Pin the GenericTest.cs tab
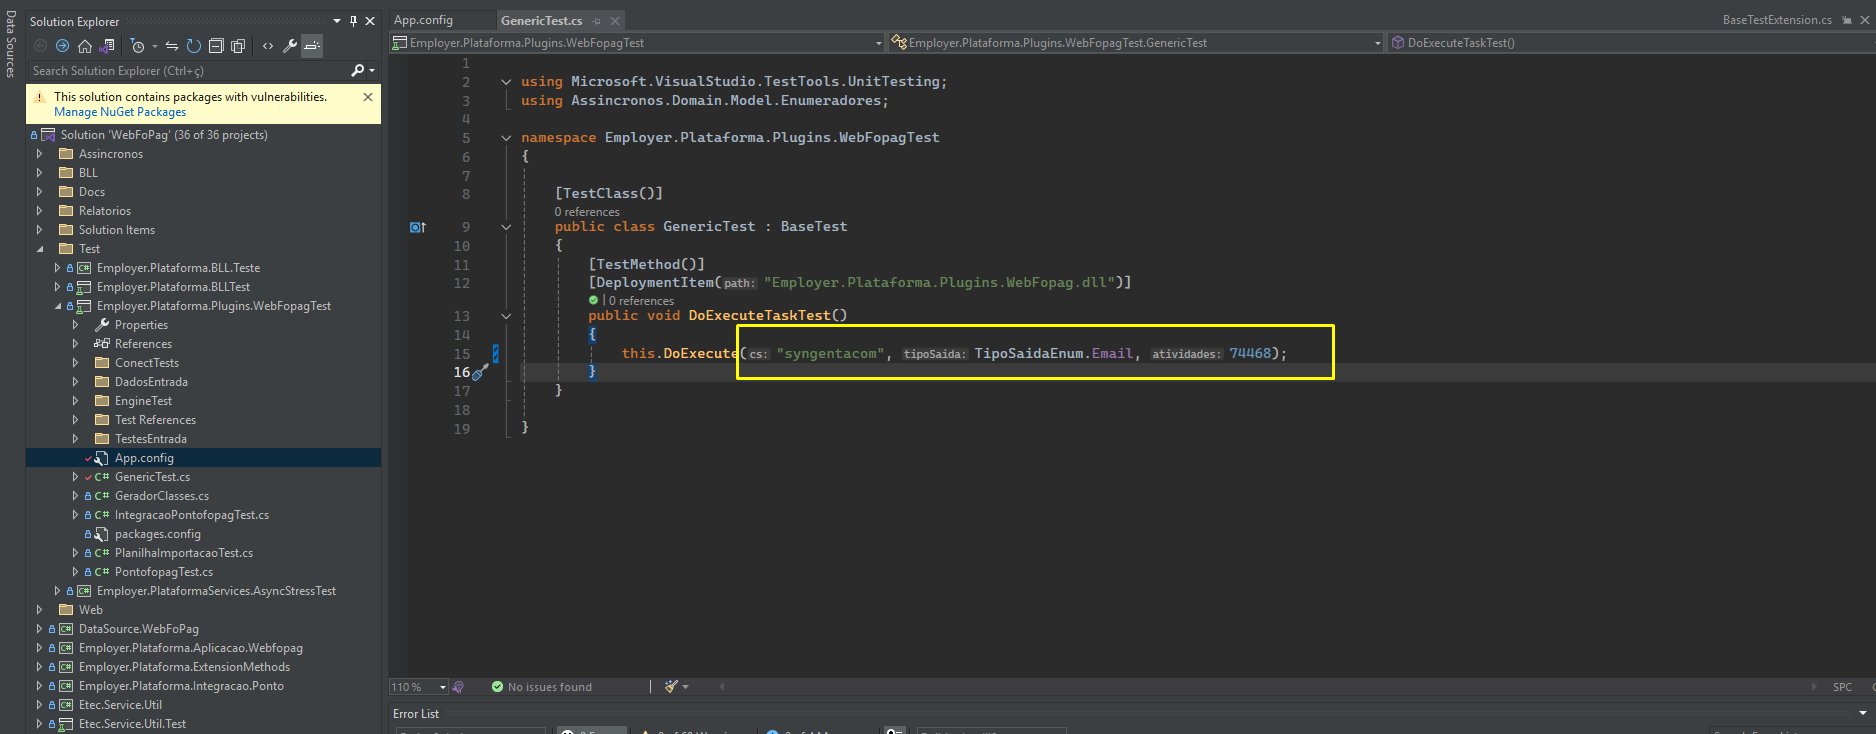This screenshot has height=734, width=1876. click(x=597, y=21)
